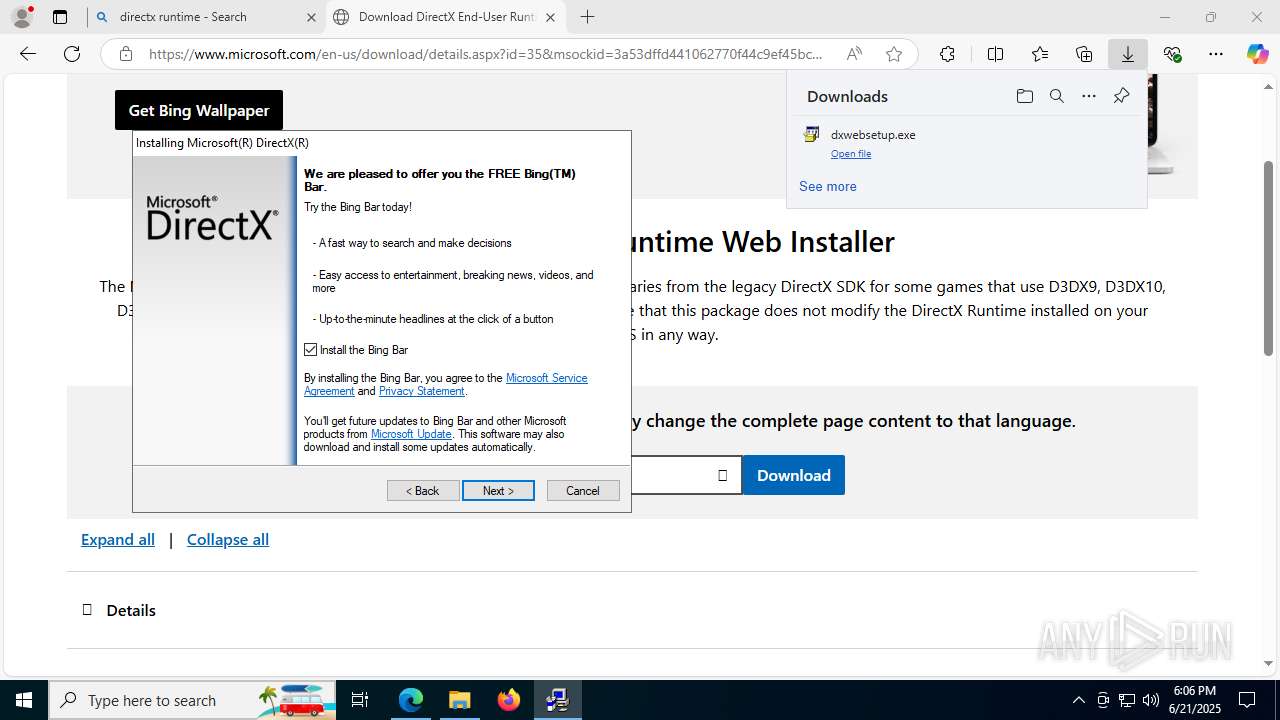The width and height of the screenshot is (1280, 720).
Task: Select the dxwebsetup.exe download entry
Action: click(967, 143)
